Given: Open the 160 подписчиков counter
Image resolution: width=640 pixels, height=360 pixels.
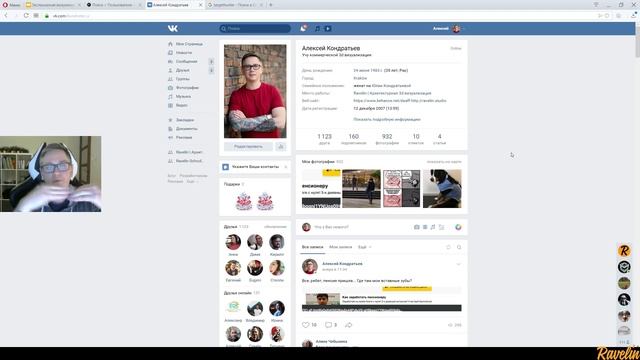Looking at the screenshot, I should [x=353, y=139].
